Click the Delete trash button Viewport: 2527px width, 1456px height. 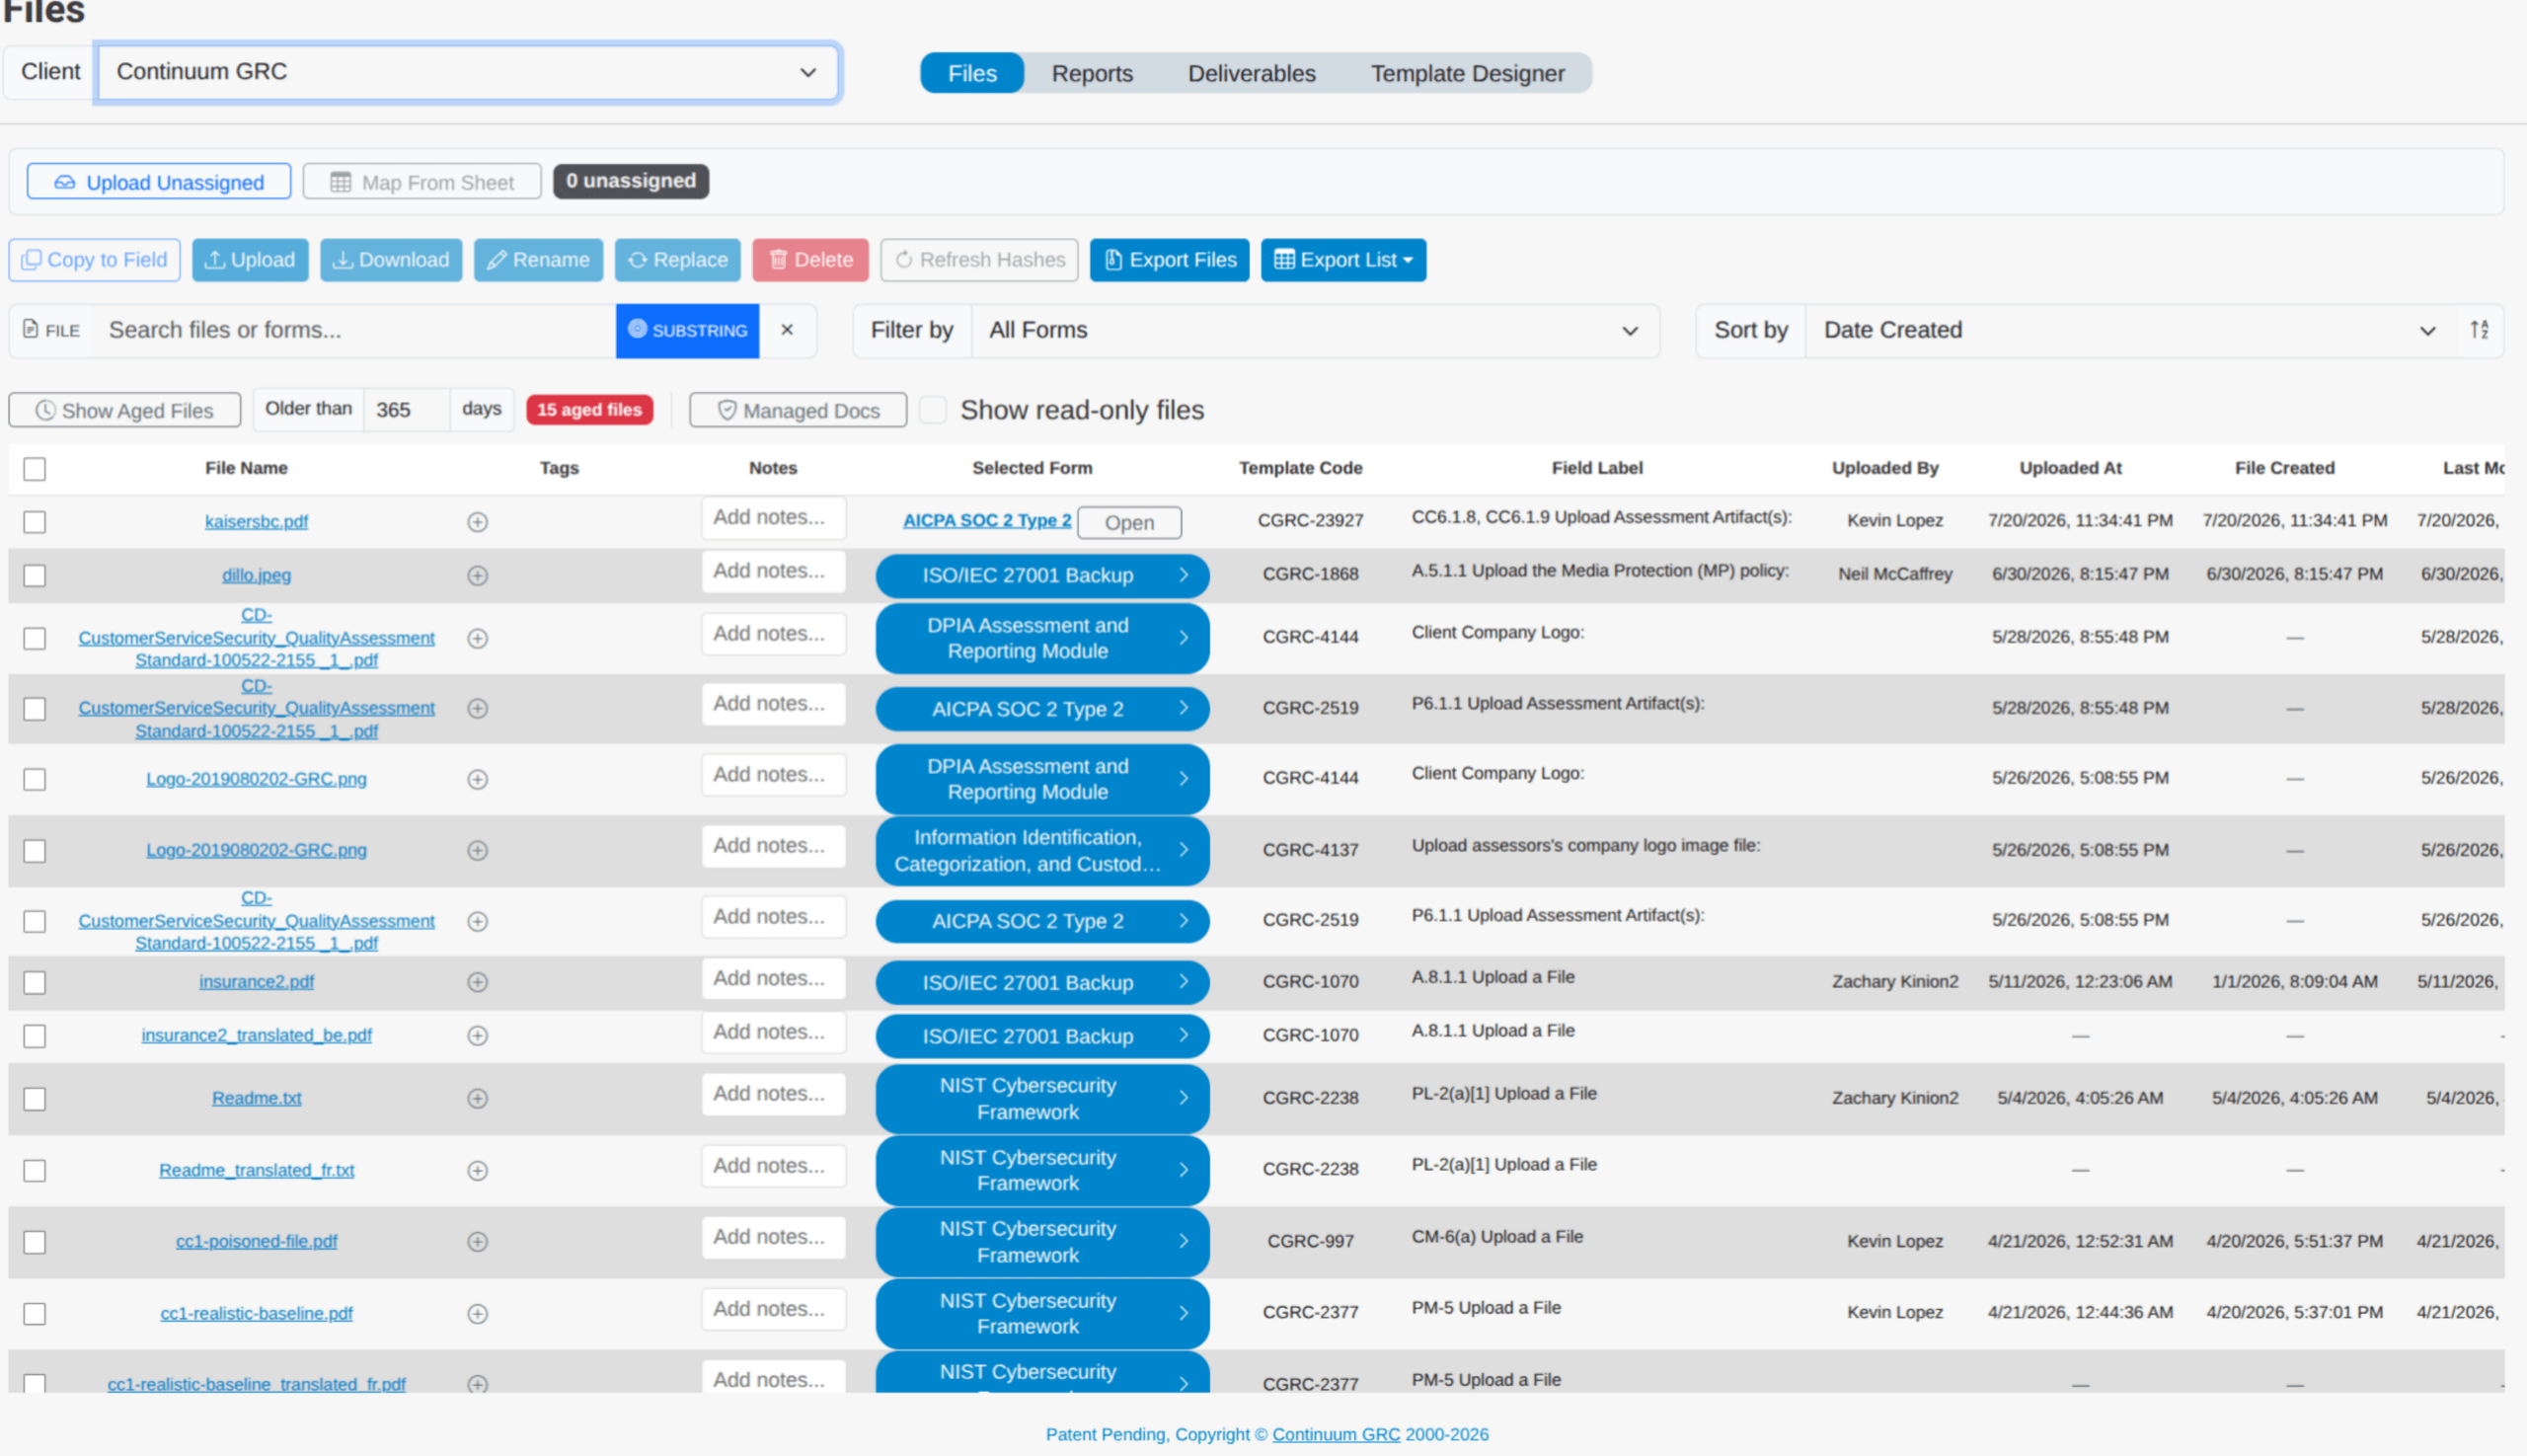(810, 260)
